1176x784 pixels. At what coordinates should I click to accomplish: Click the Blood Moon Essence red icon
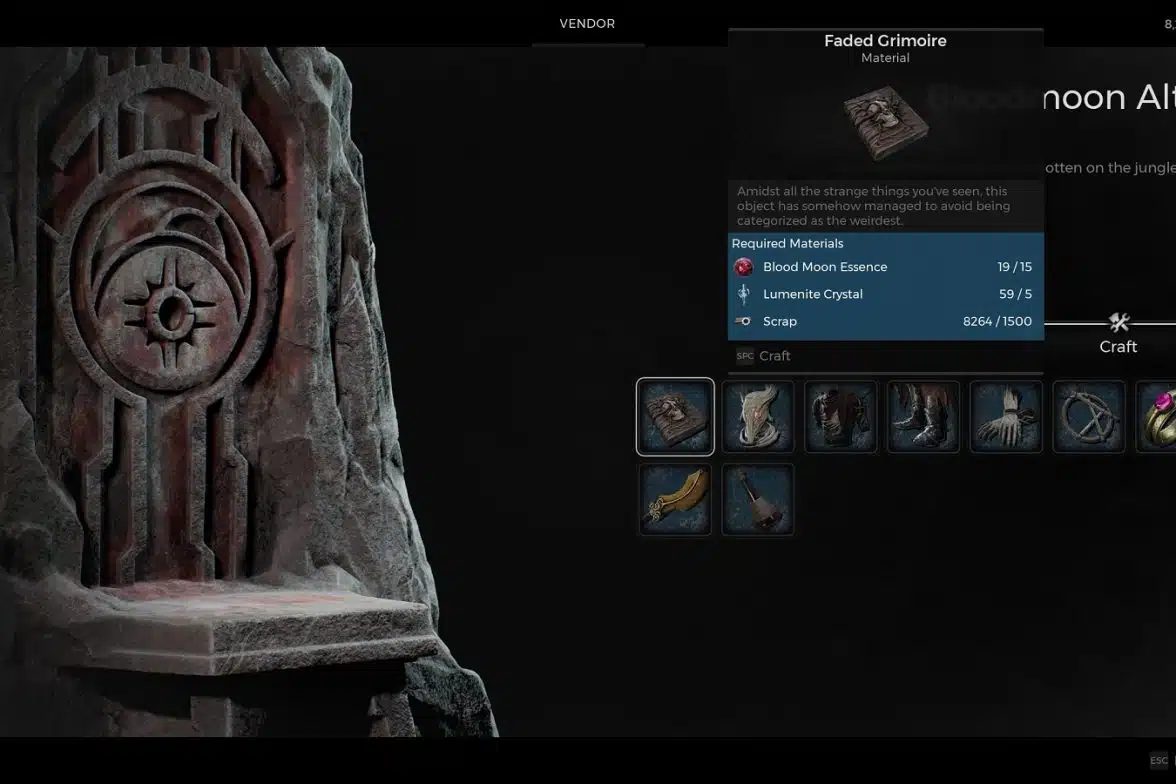click(743, 267)
